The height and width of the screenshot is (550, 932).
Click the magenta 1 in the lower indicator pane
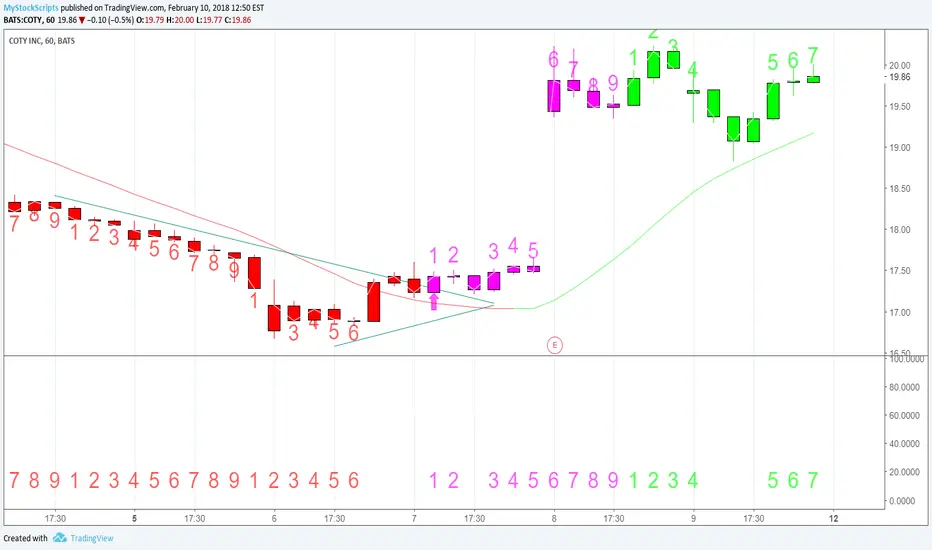[433, 480]
